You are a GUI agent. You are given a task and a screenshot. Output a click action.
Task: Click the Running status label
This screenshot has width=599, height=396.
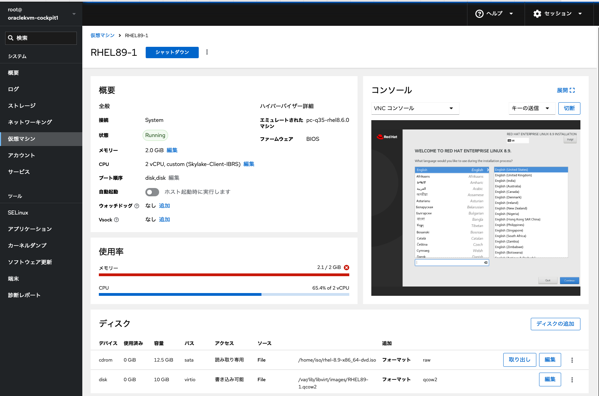(x=155, y=135)
